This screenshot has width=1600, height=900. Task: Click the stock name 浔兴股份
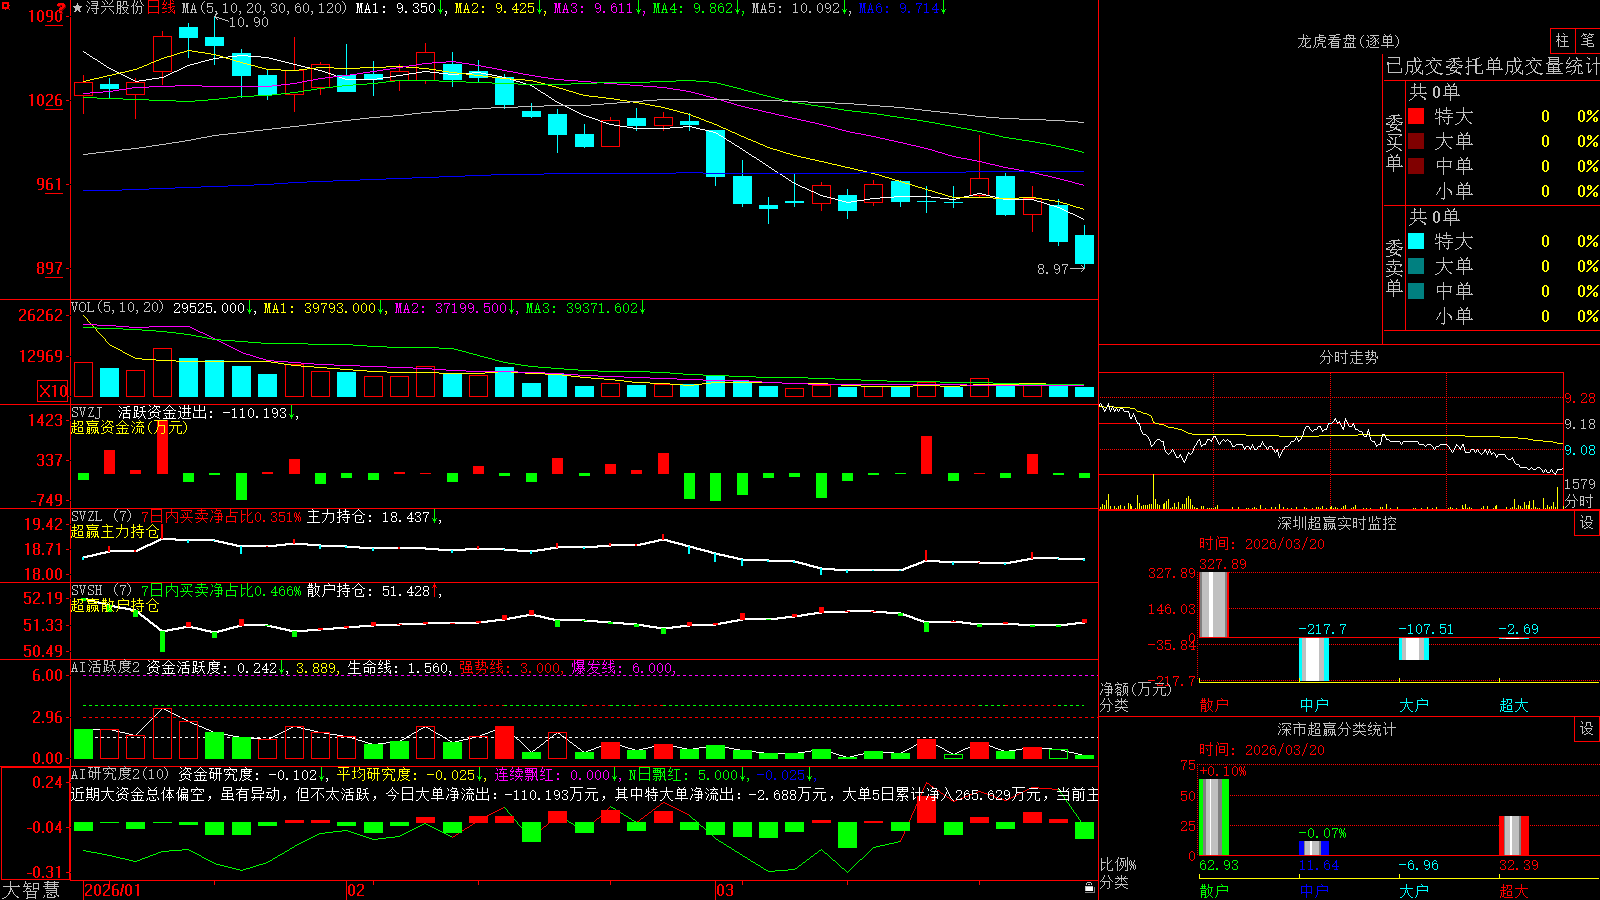click(115, 8)
